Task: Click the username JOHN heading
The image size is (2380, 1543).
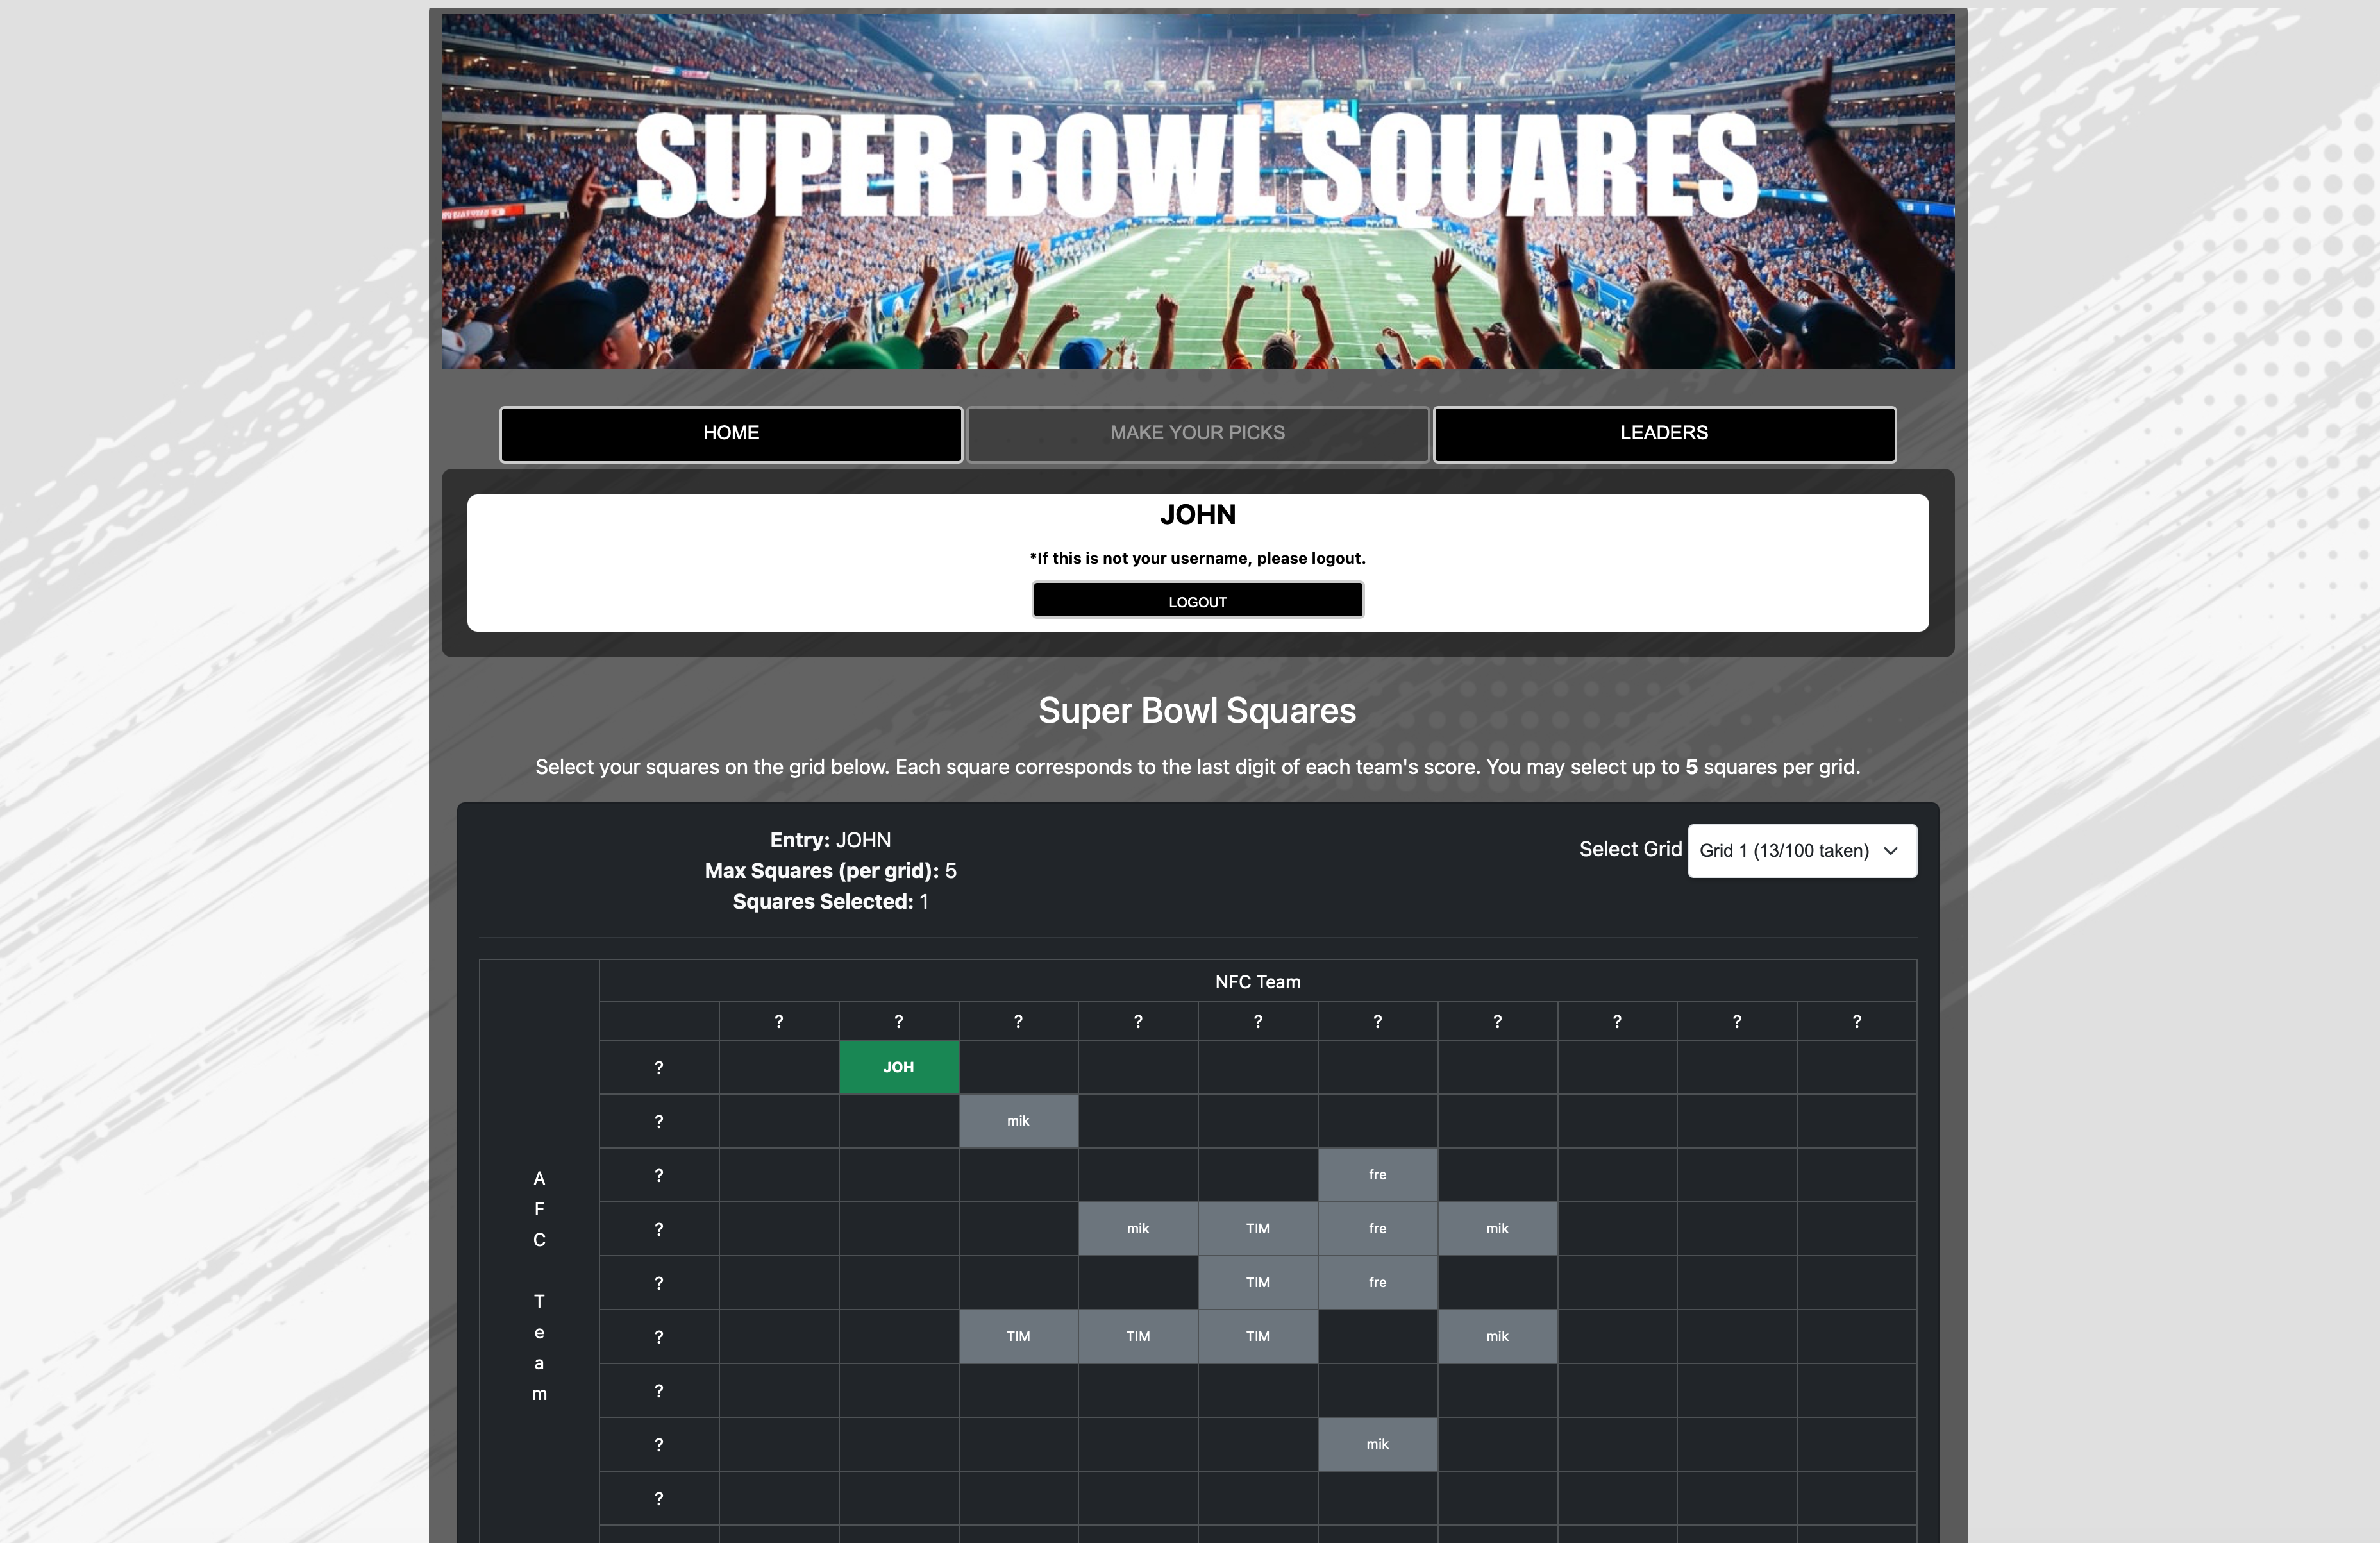Action: click(1197, 514)
